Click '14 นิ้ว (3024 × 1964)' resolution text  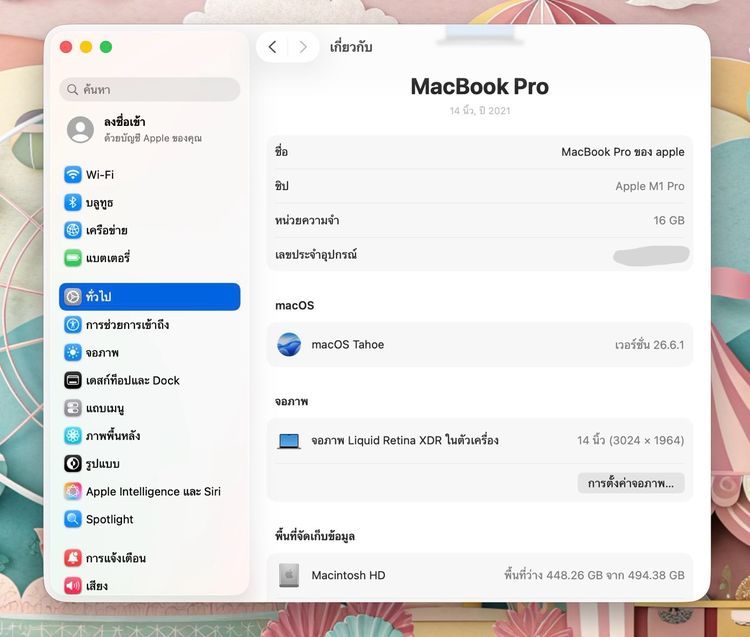pyautogui.click(x=630, y=440)
